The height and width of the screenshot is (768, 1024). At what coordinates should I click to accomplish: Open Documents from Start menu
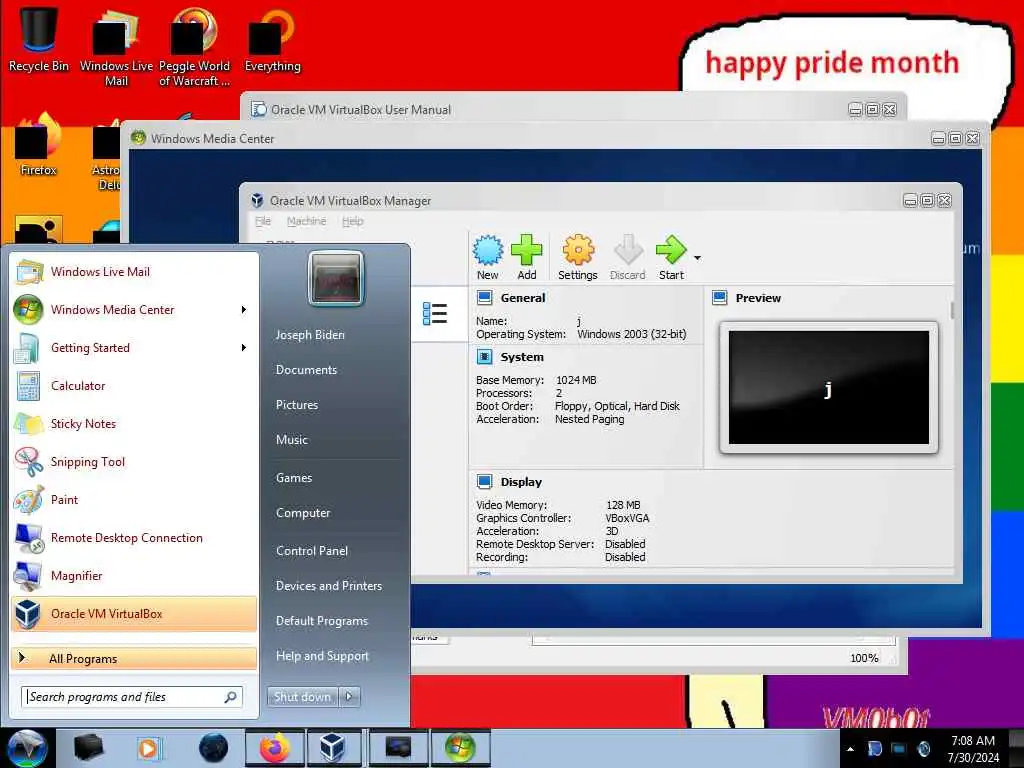306,370
